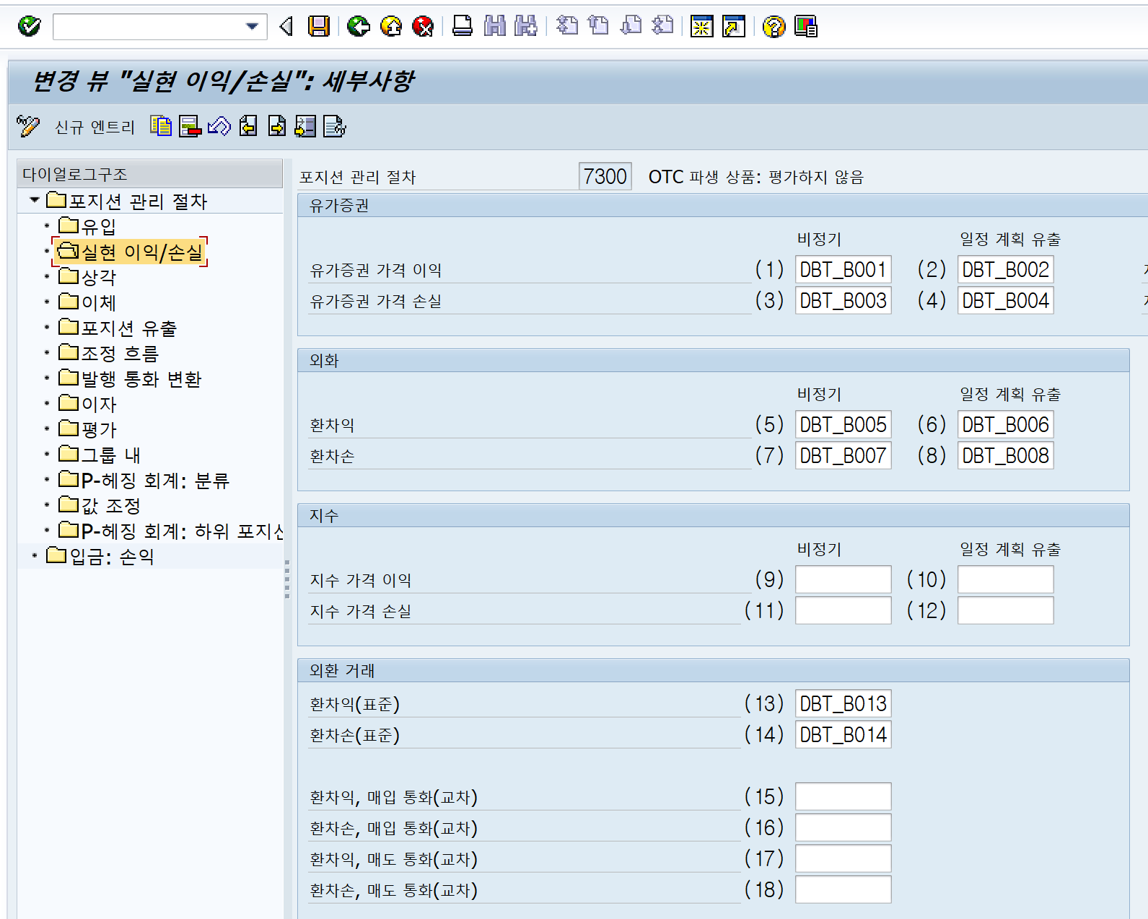Click empty field (12) for 지수 가격 손실
The image size is (1148, 919).
(1005, 610)
